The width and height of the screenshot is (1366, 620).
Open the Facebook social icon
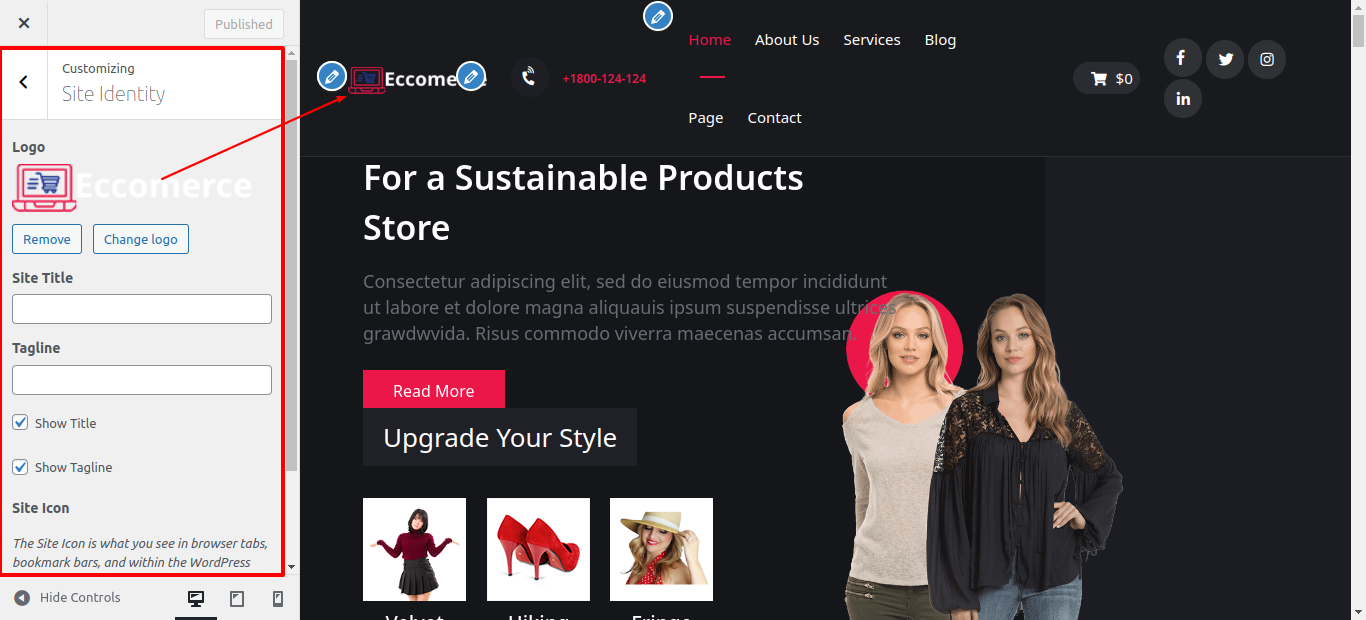1182,58
